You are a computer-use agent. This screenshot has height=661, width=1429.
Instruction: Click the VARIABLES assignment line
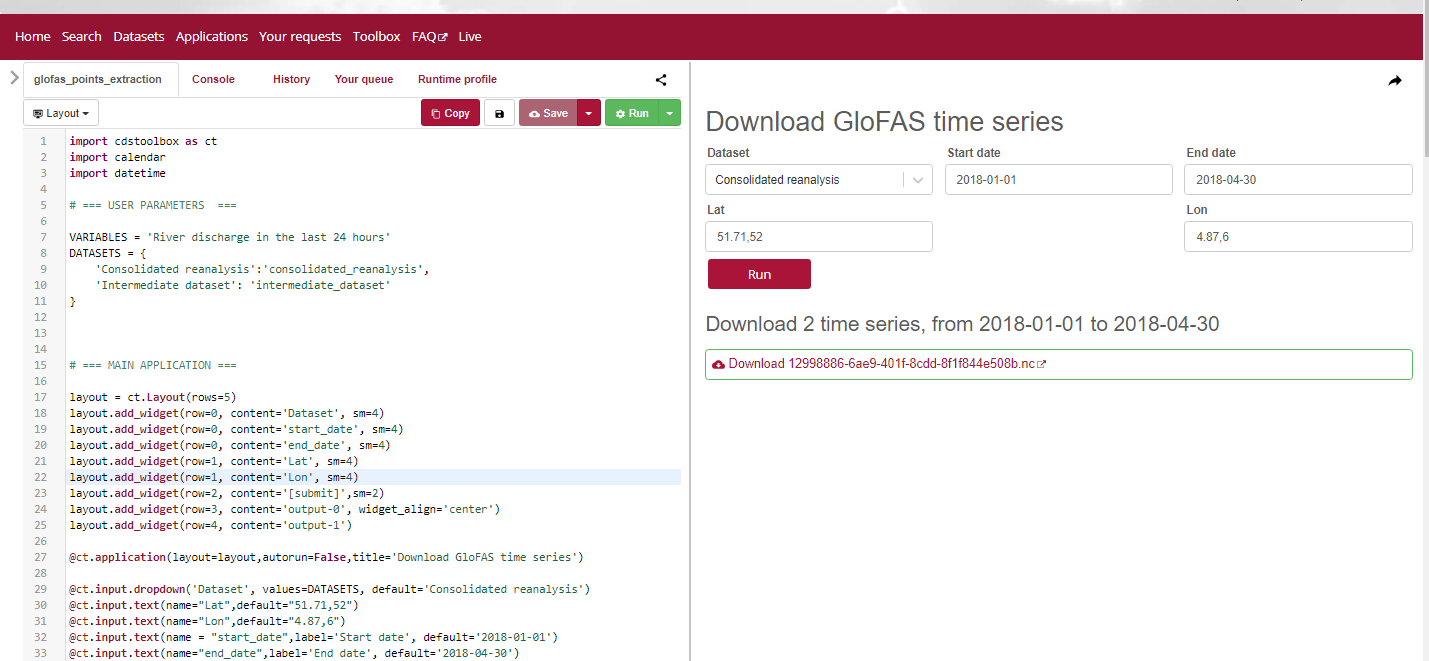click(229, 237)
